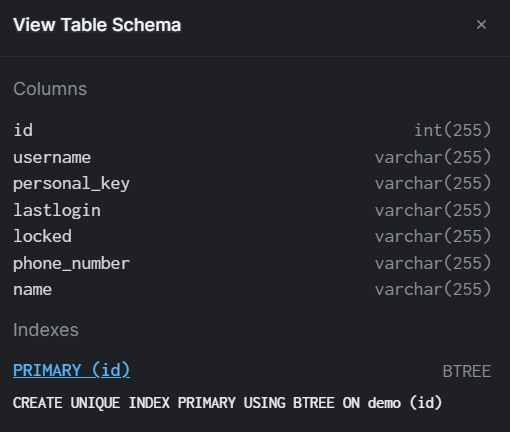The image size is (510, 432).
Task: Click the varchar(255) type beside name
Action: [x=433, y=289]
